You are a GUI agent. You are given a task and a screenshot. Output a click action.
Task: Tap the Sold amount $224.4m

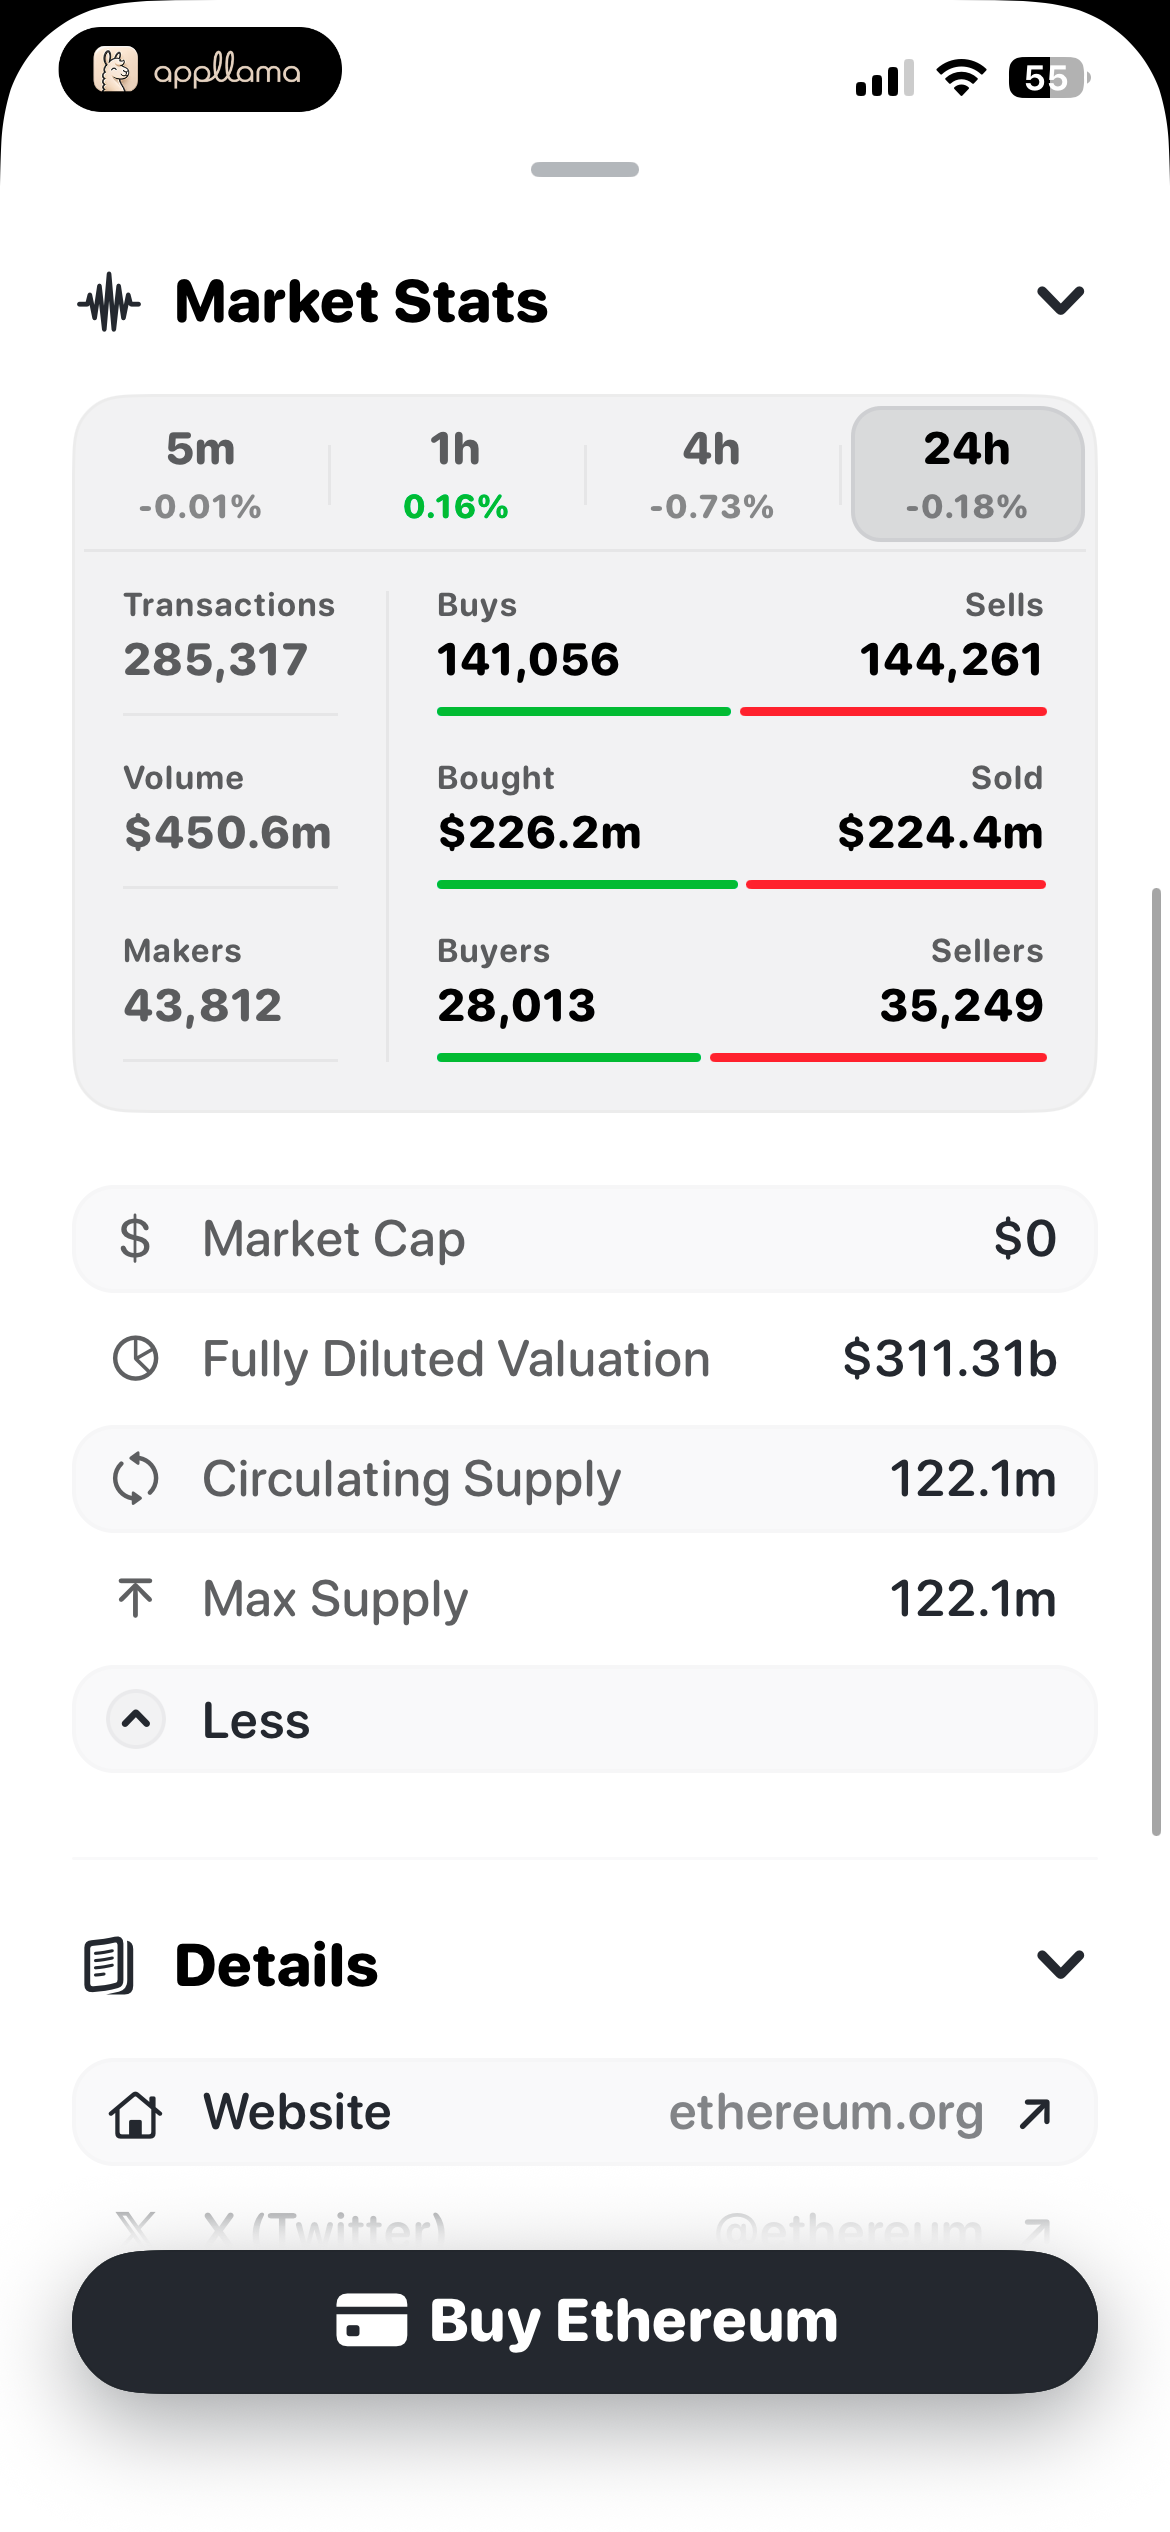click(940, 833)
